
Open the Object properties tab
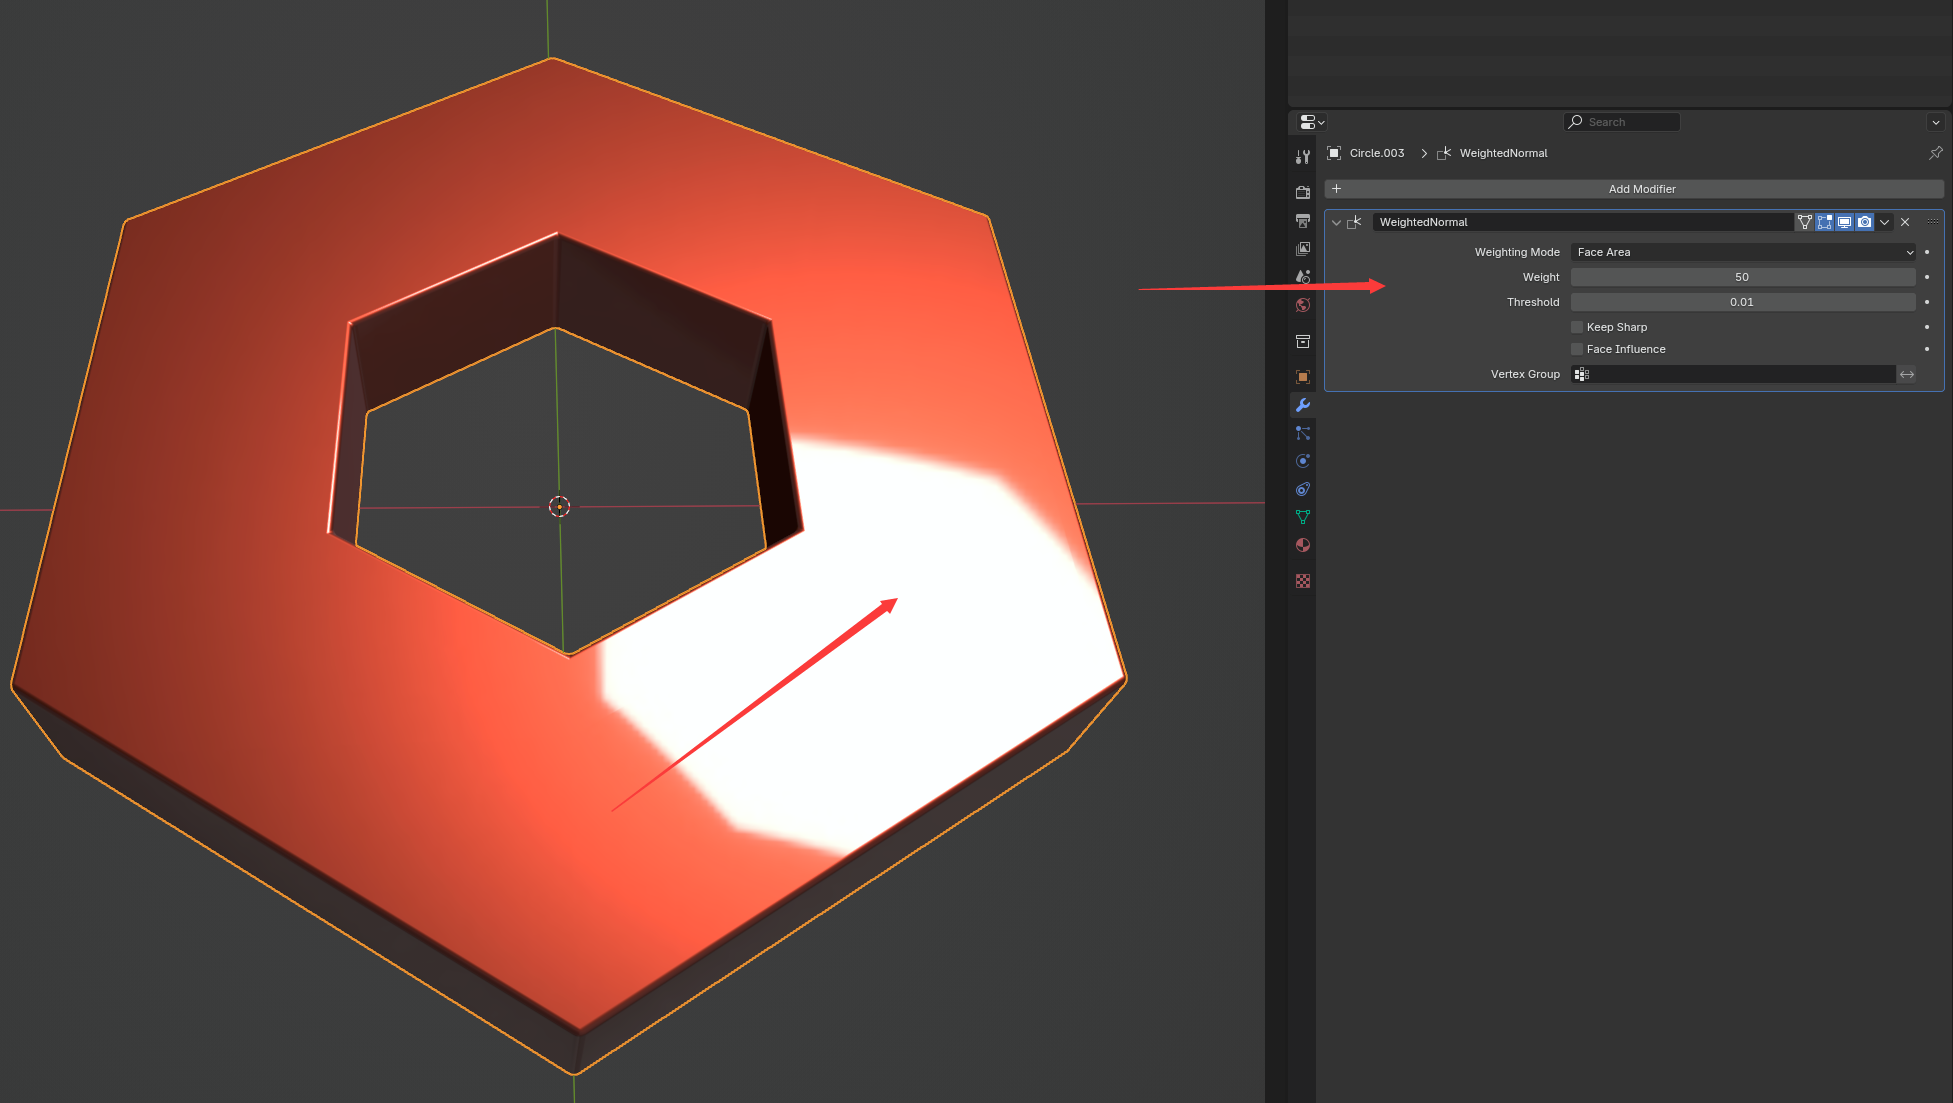[1302, 377]
